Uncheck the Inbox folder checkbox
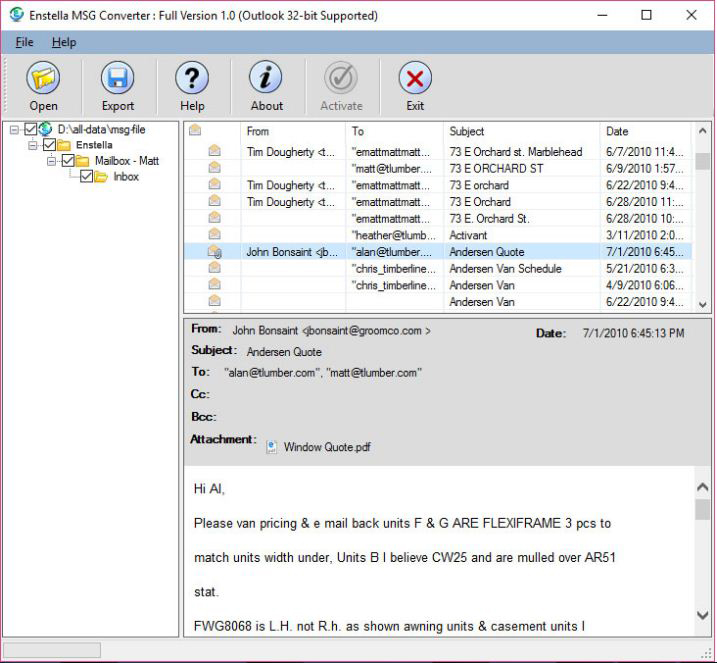The height and width of the screenshot is (663, 717). coord(86,176)
